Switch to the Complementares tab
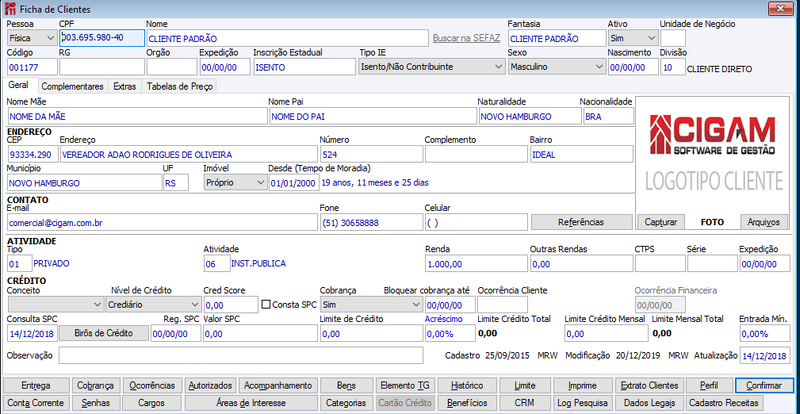This screenshot has width=800, height=414. pyautogui.click(x=72, y=86)
